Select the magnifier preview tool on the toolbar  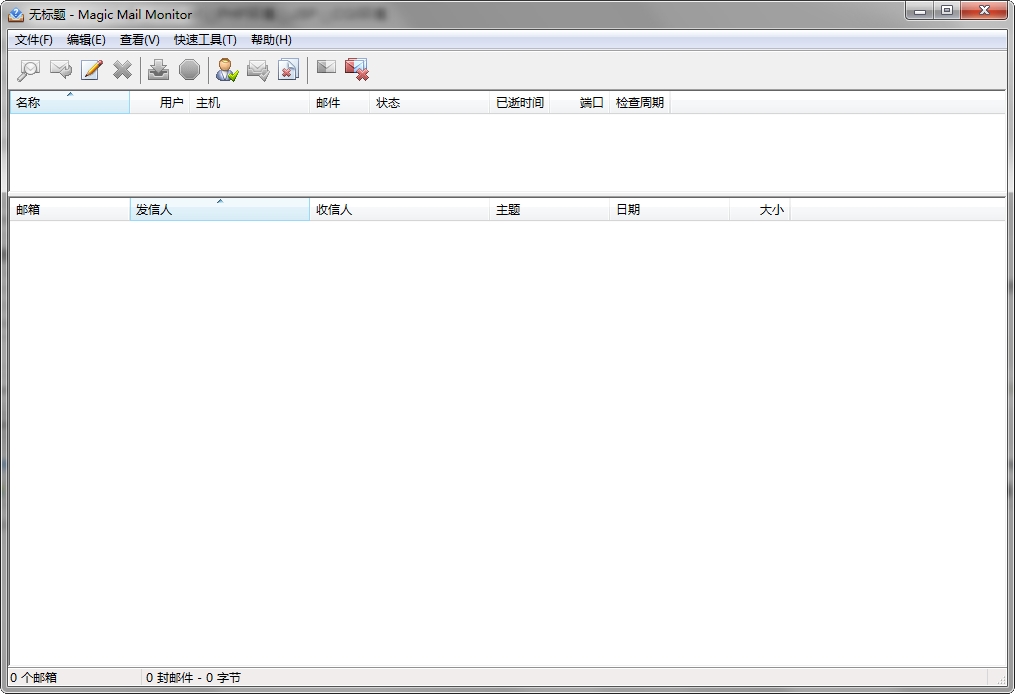click(x=28, y=70)
